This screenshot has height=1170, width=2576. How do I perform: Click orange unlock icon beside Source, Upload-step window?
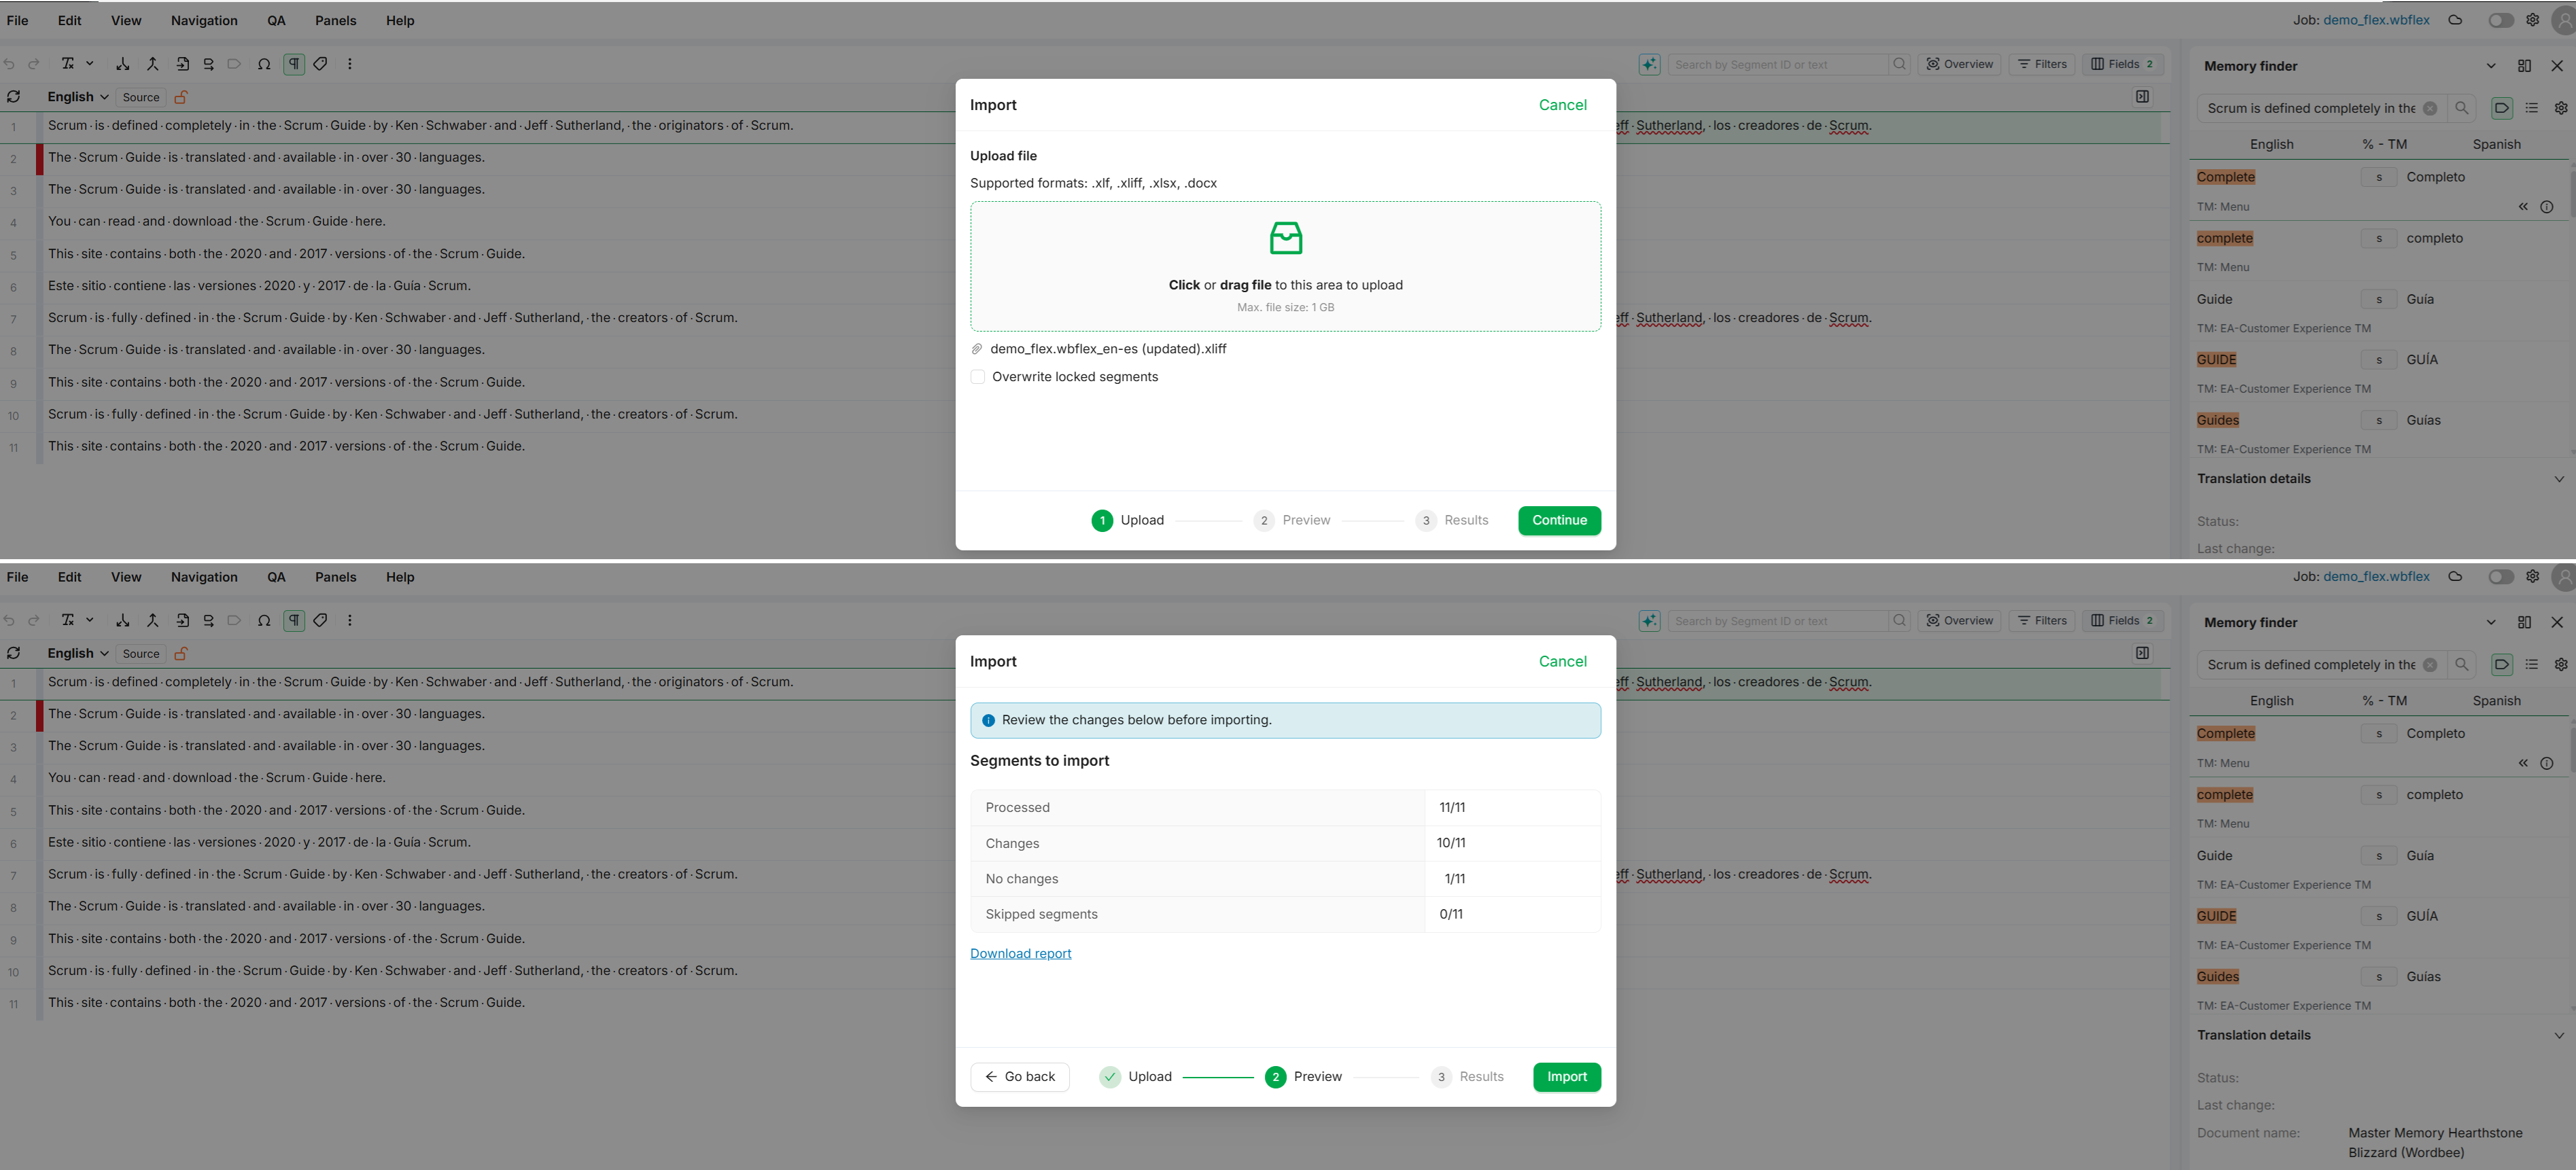click(181, 97)
